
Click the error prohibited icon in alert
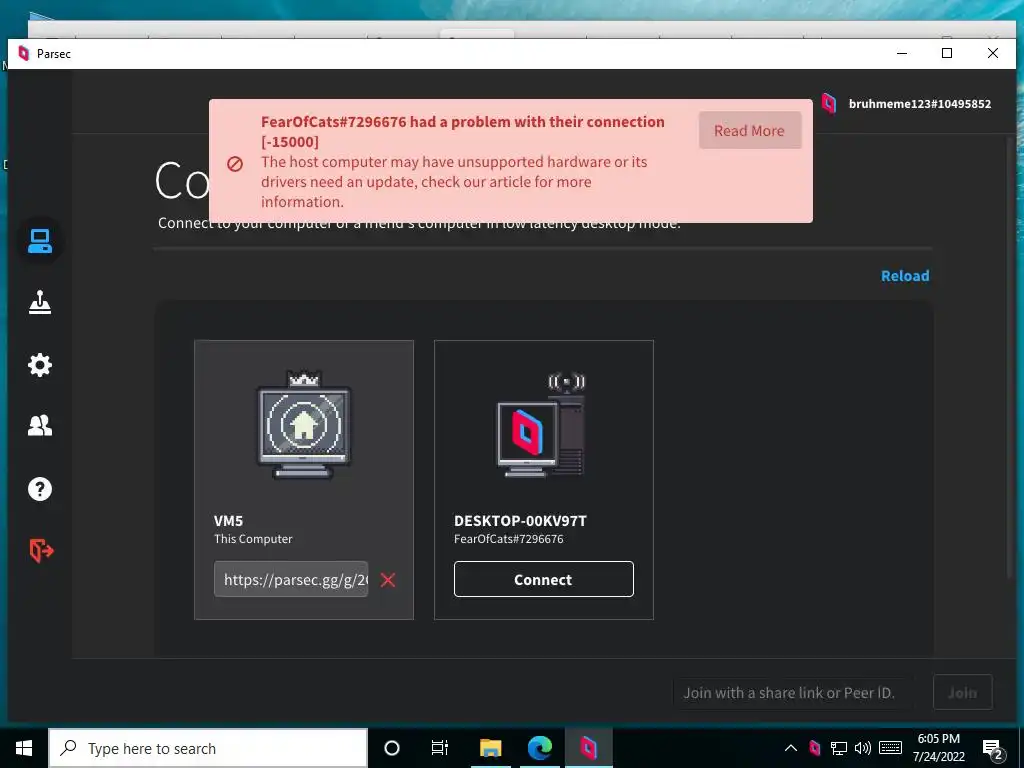coord(235,164)
